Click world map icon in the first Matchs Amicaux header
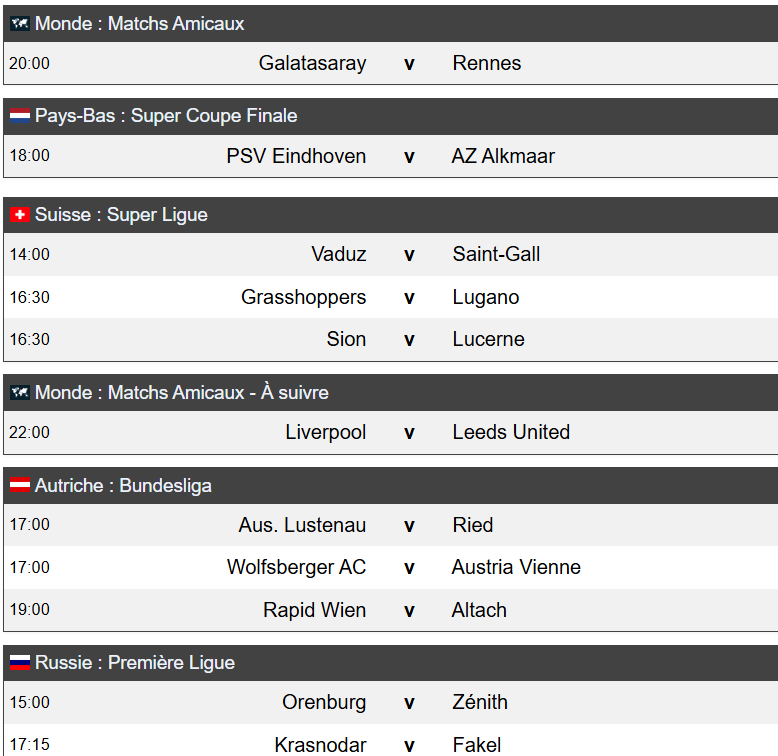Viewport: 778px width, 756px height. [x=20, y=23]
